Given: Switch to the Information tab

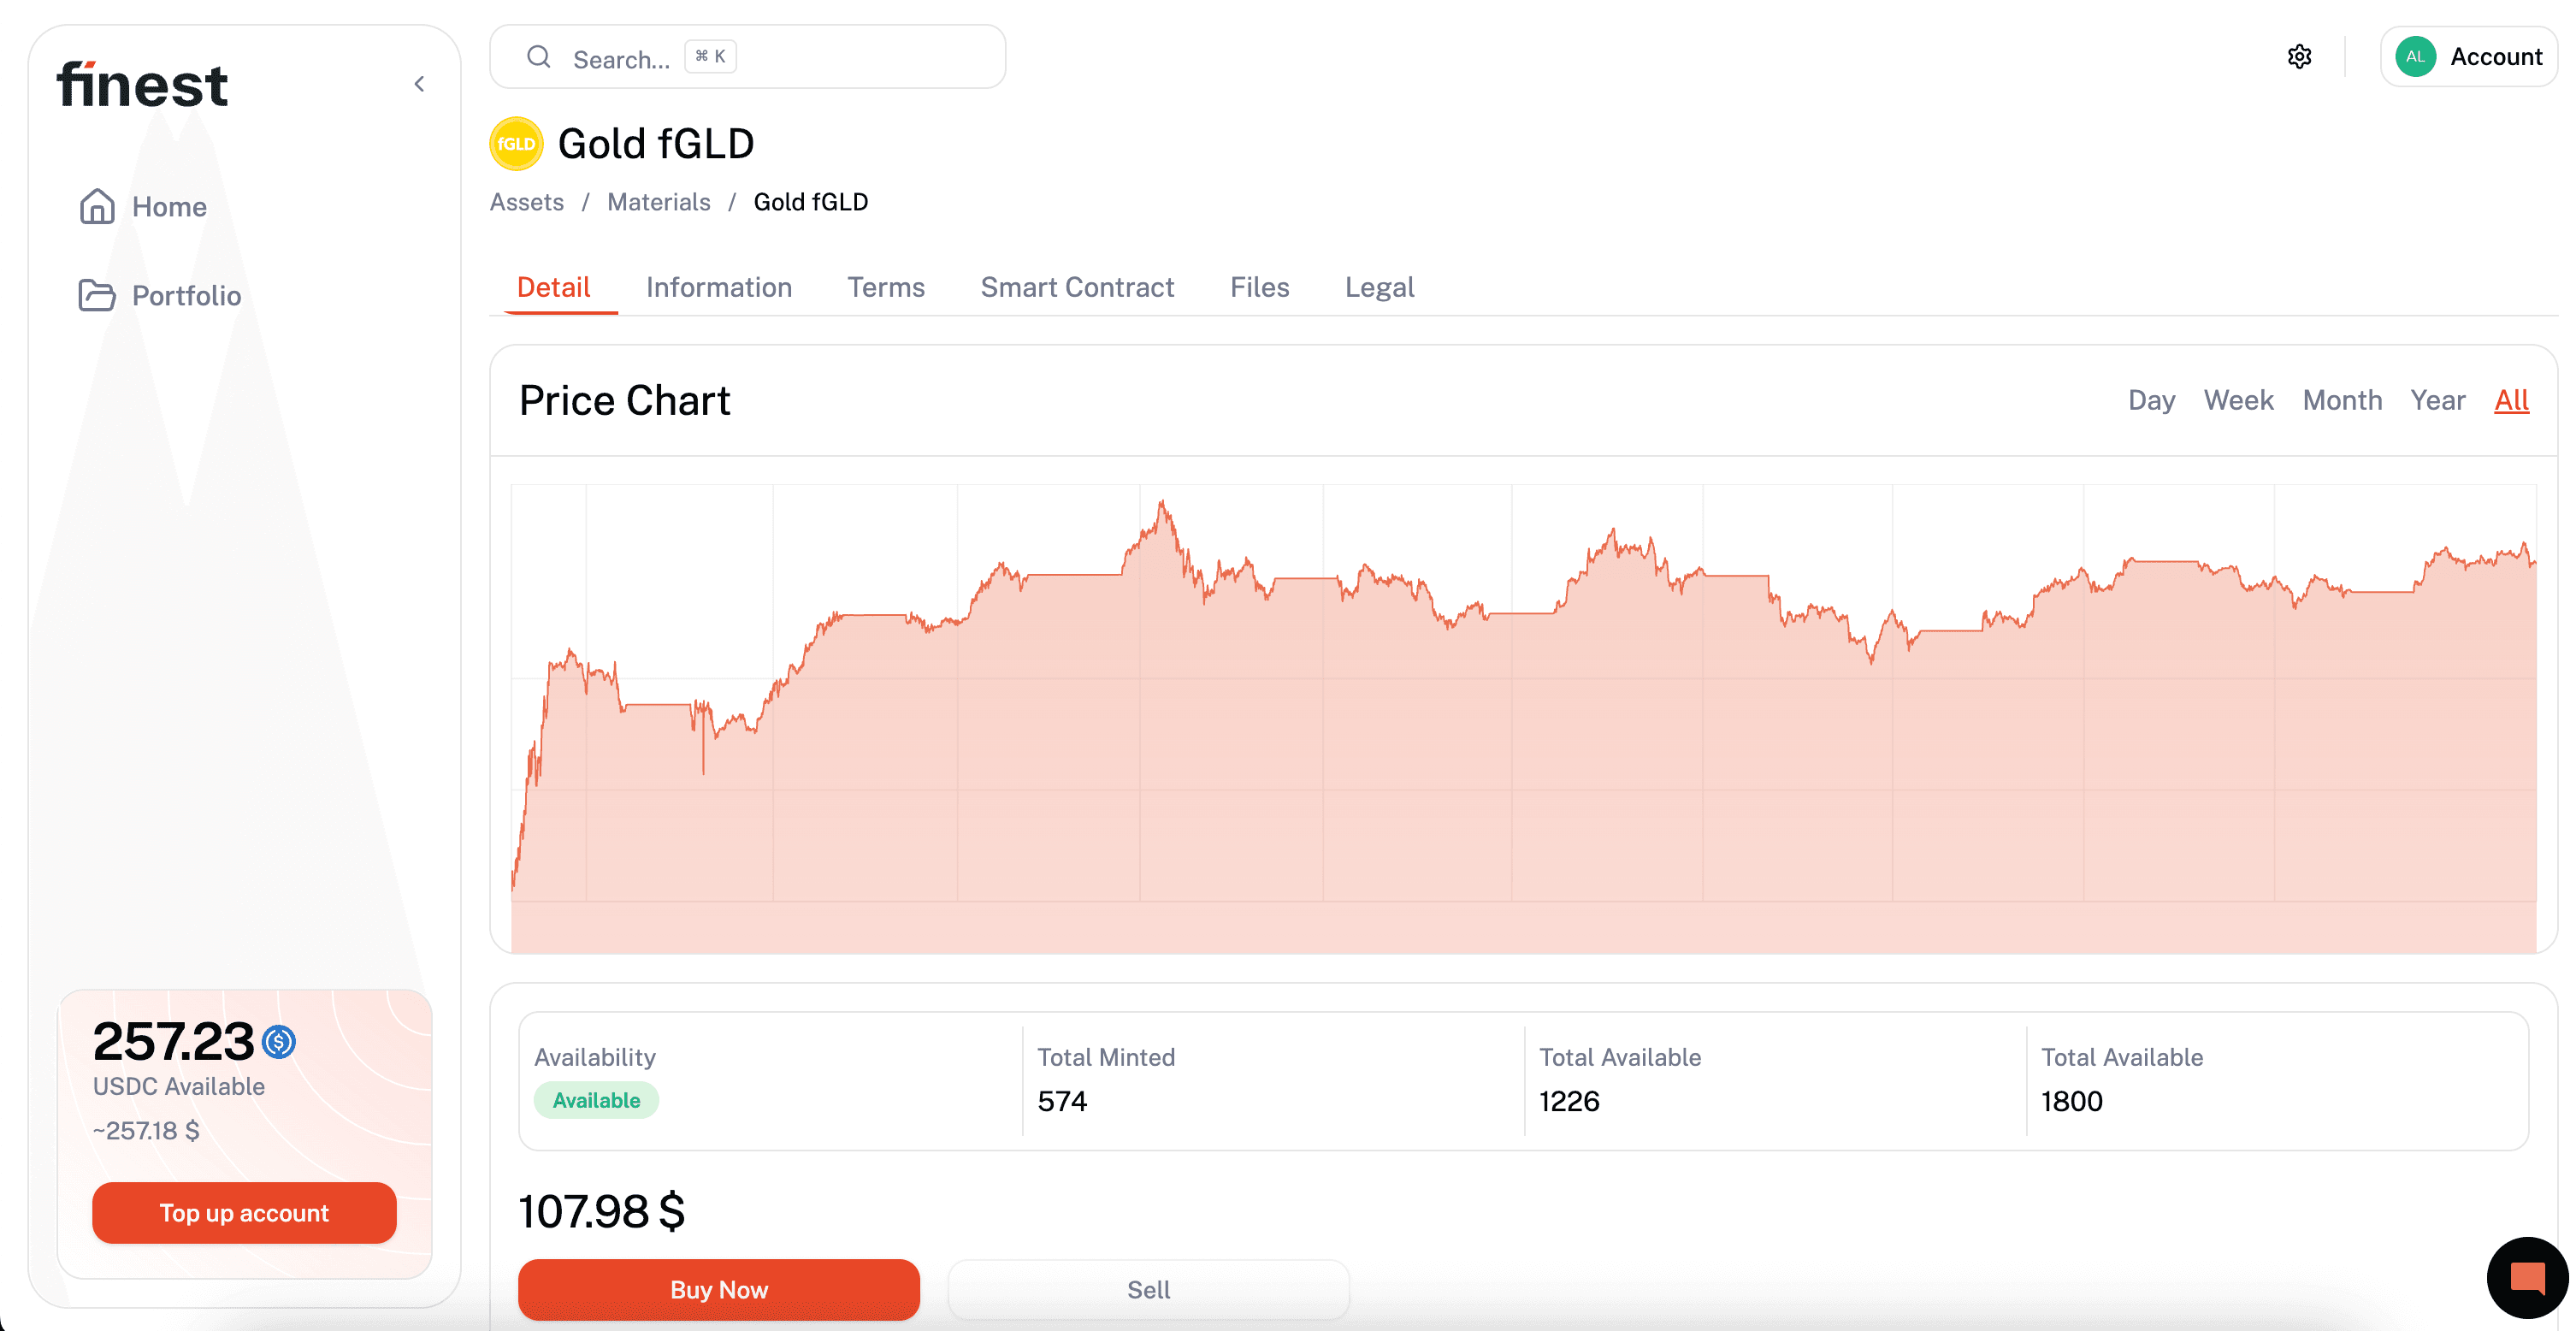Looking at the screenshot, I should [718, 287].
